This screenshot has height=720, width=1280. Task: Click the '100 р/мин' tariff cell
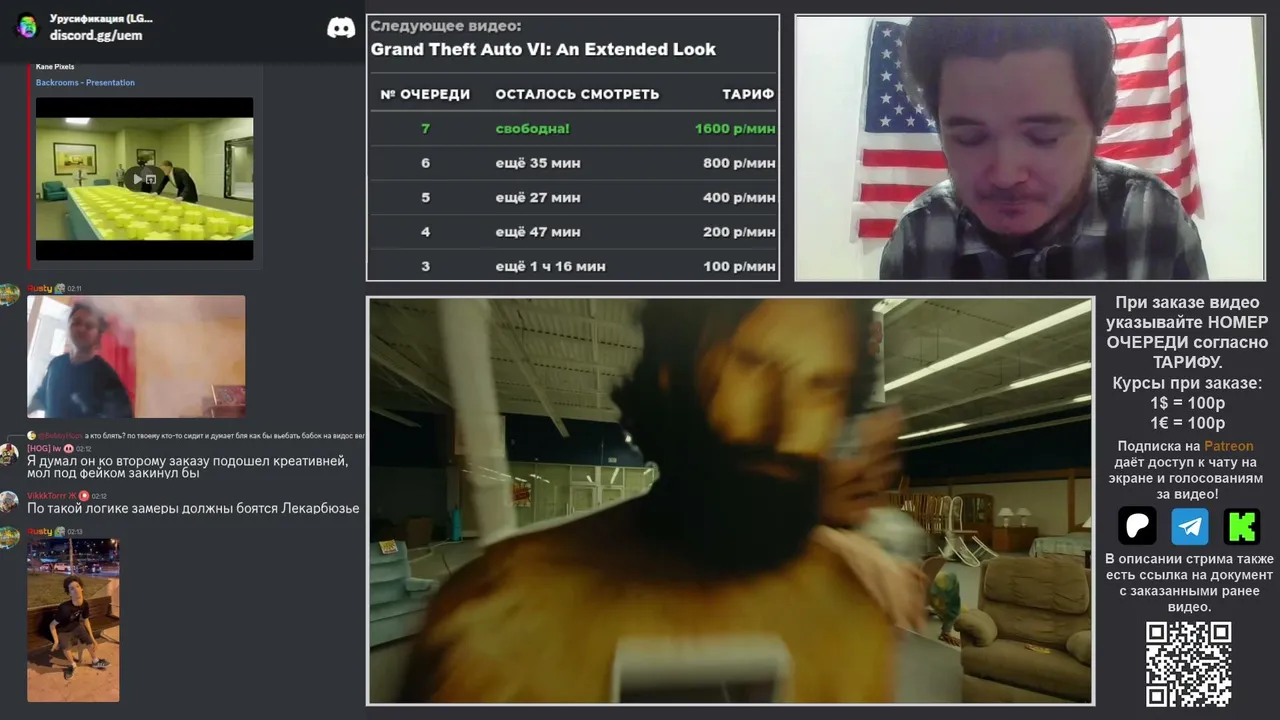coord(739,266)
